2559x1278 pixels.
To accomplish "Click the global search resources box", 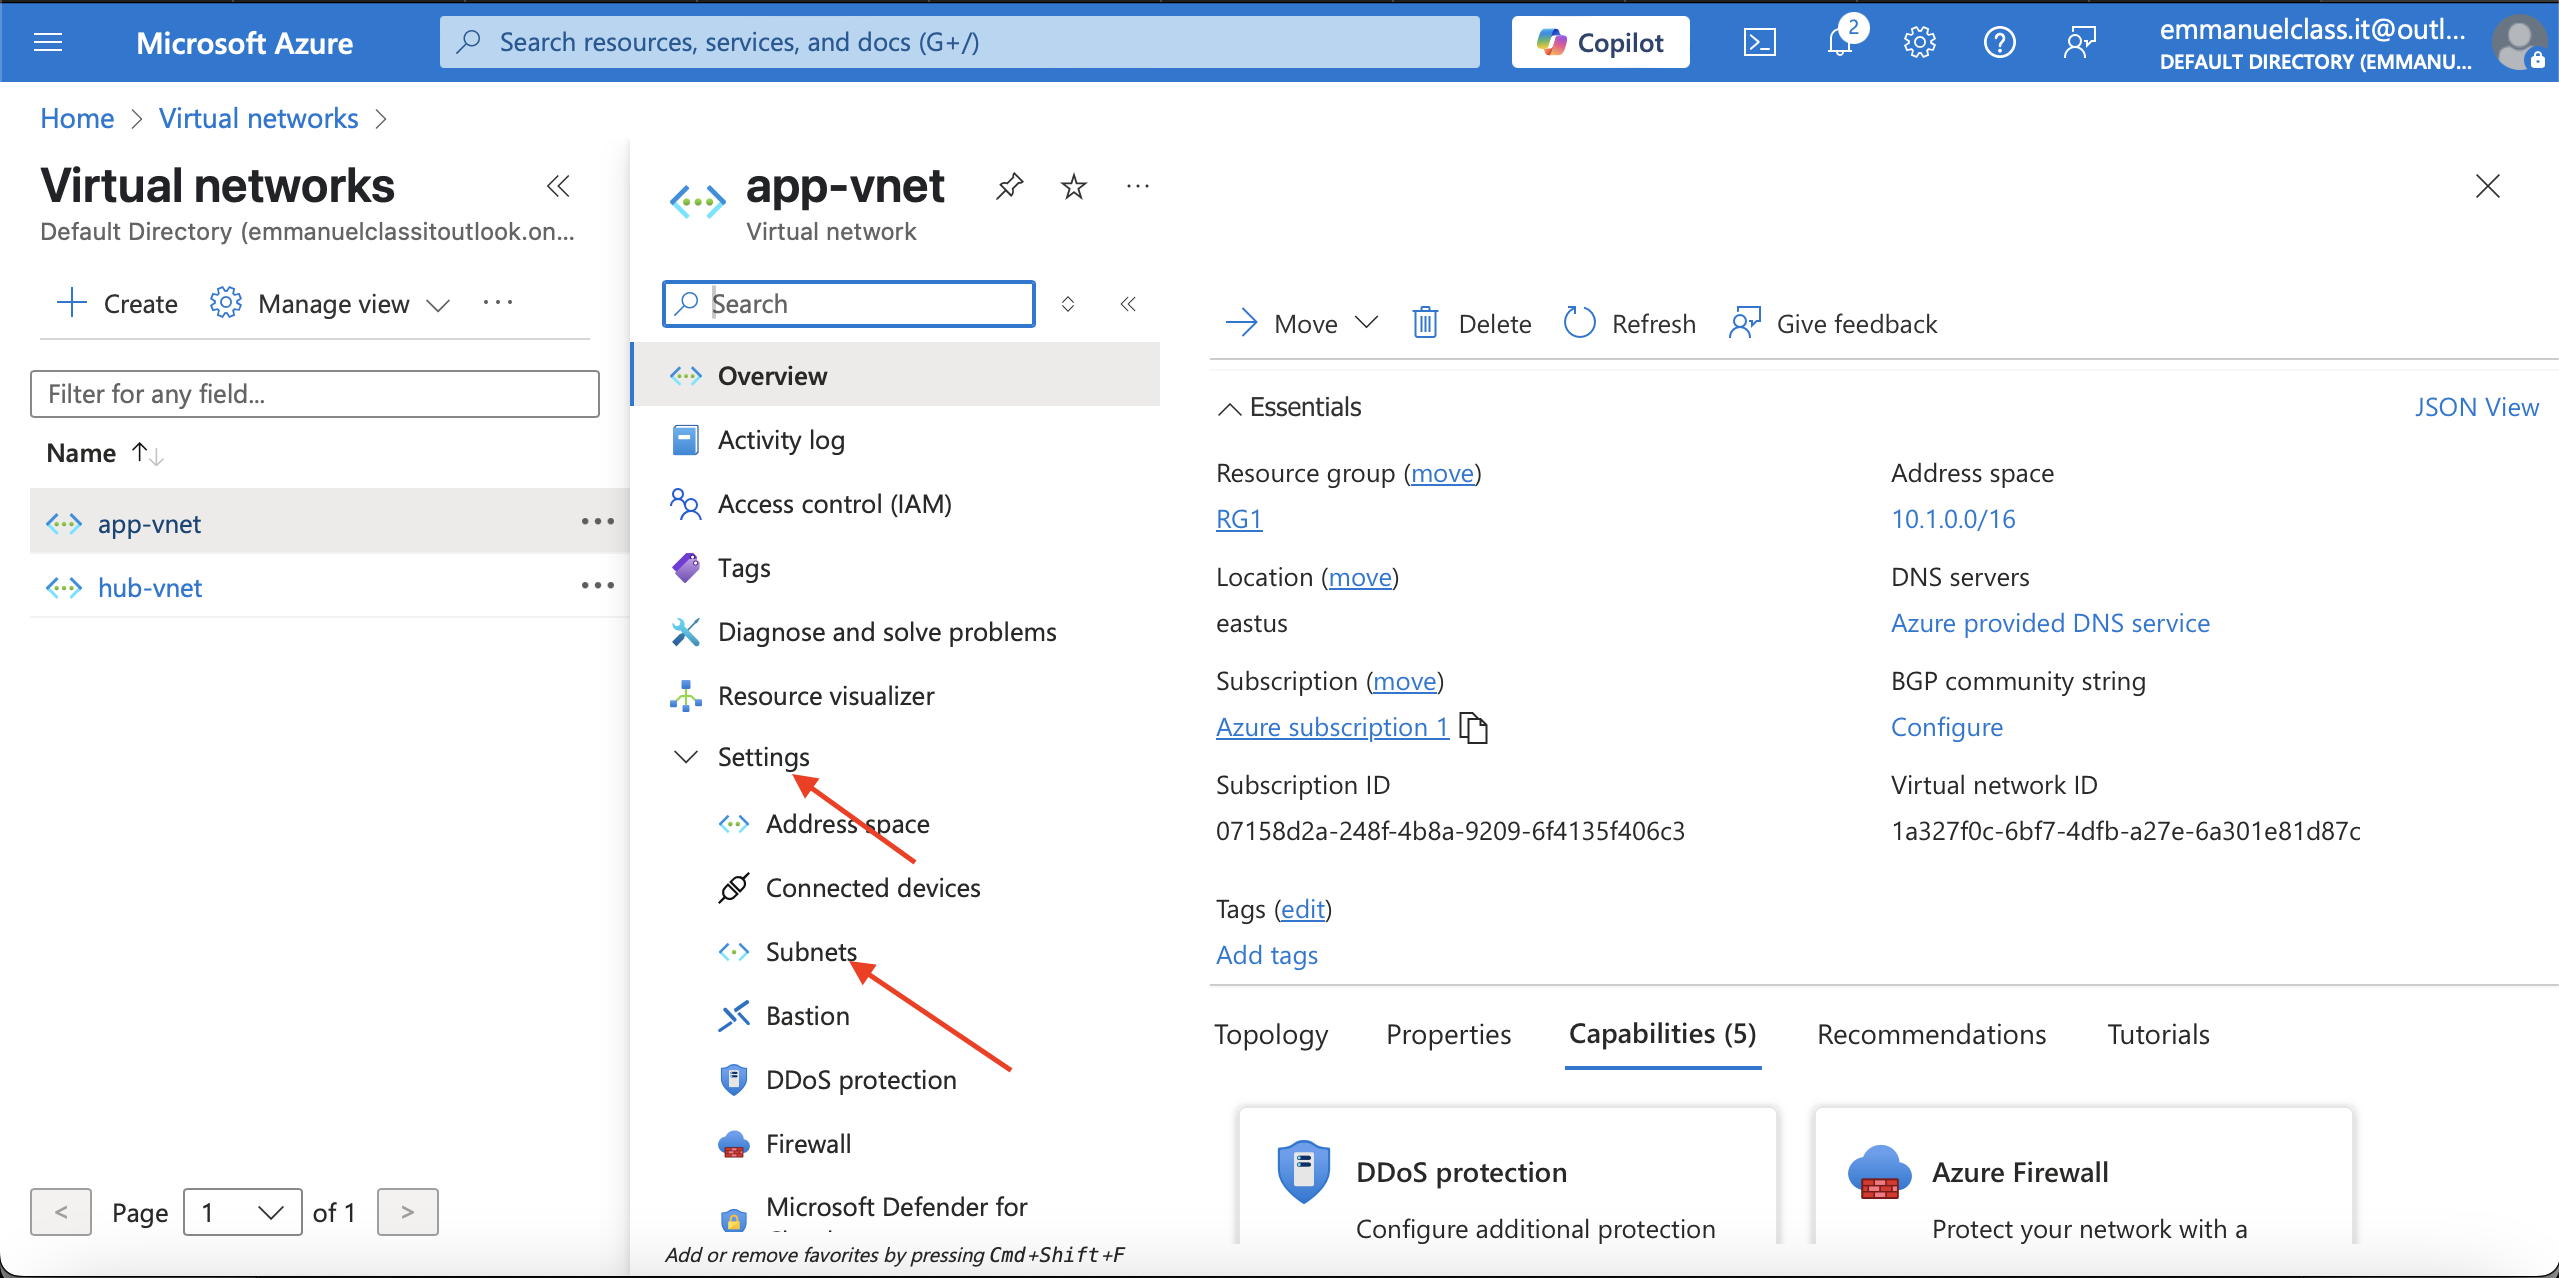I will (x=959, y=42).
